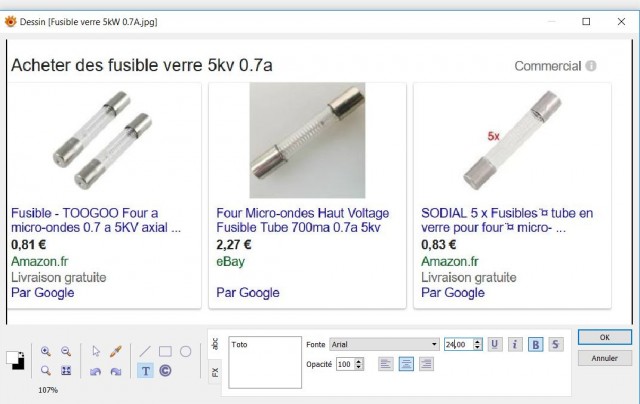Click the zoom out magnifier icon
The width and height of the screenshot is (640, 404).
tap(66, 351)
